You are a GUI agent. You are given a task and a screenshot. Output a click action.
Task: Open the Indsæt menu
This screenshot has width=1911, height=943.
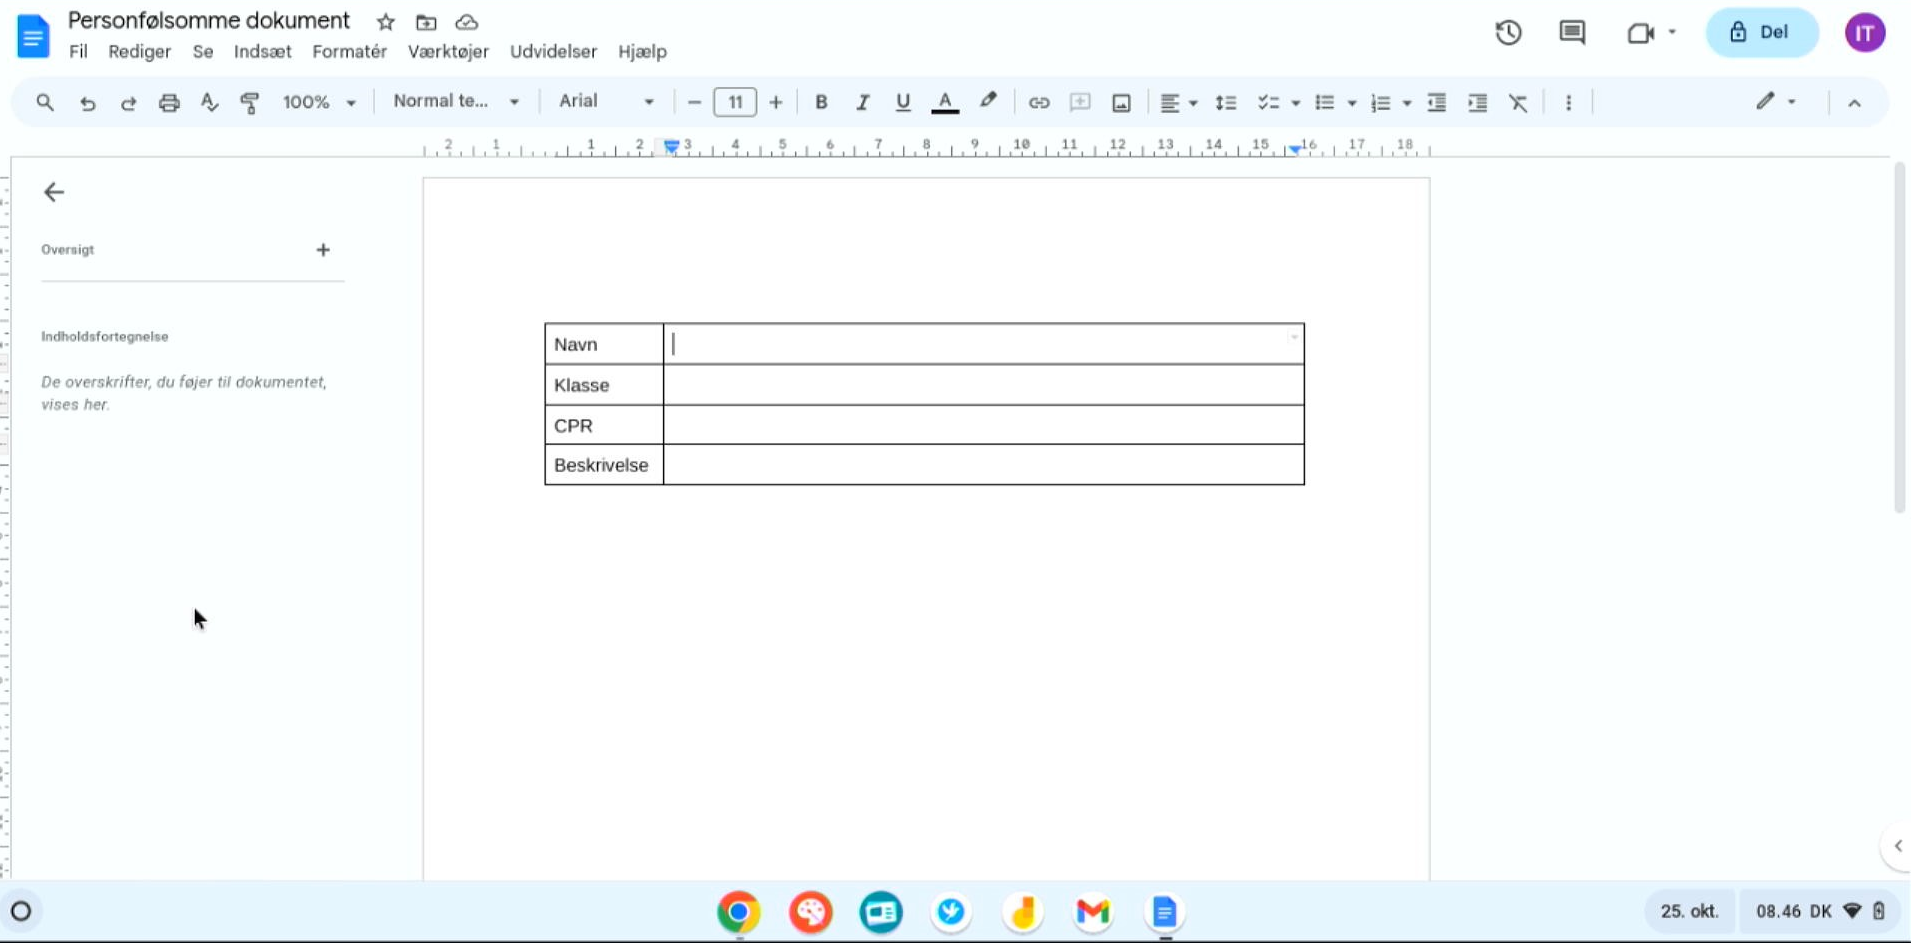(x=262, y=52)
